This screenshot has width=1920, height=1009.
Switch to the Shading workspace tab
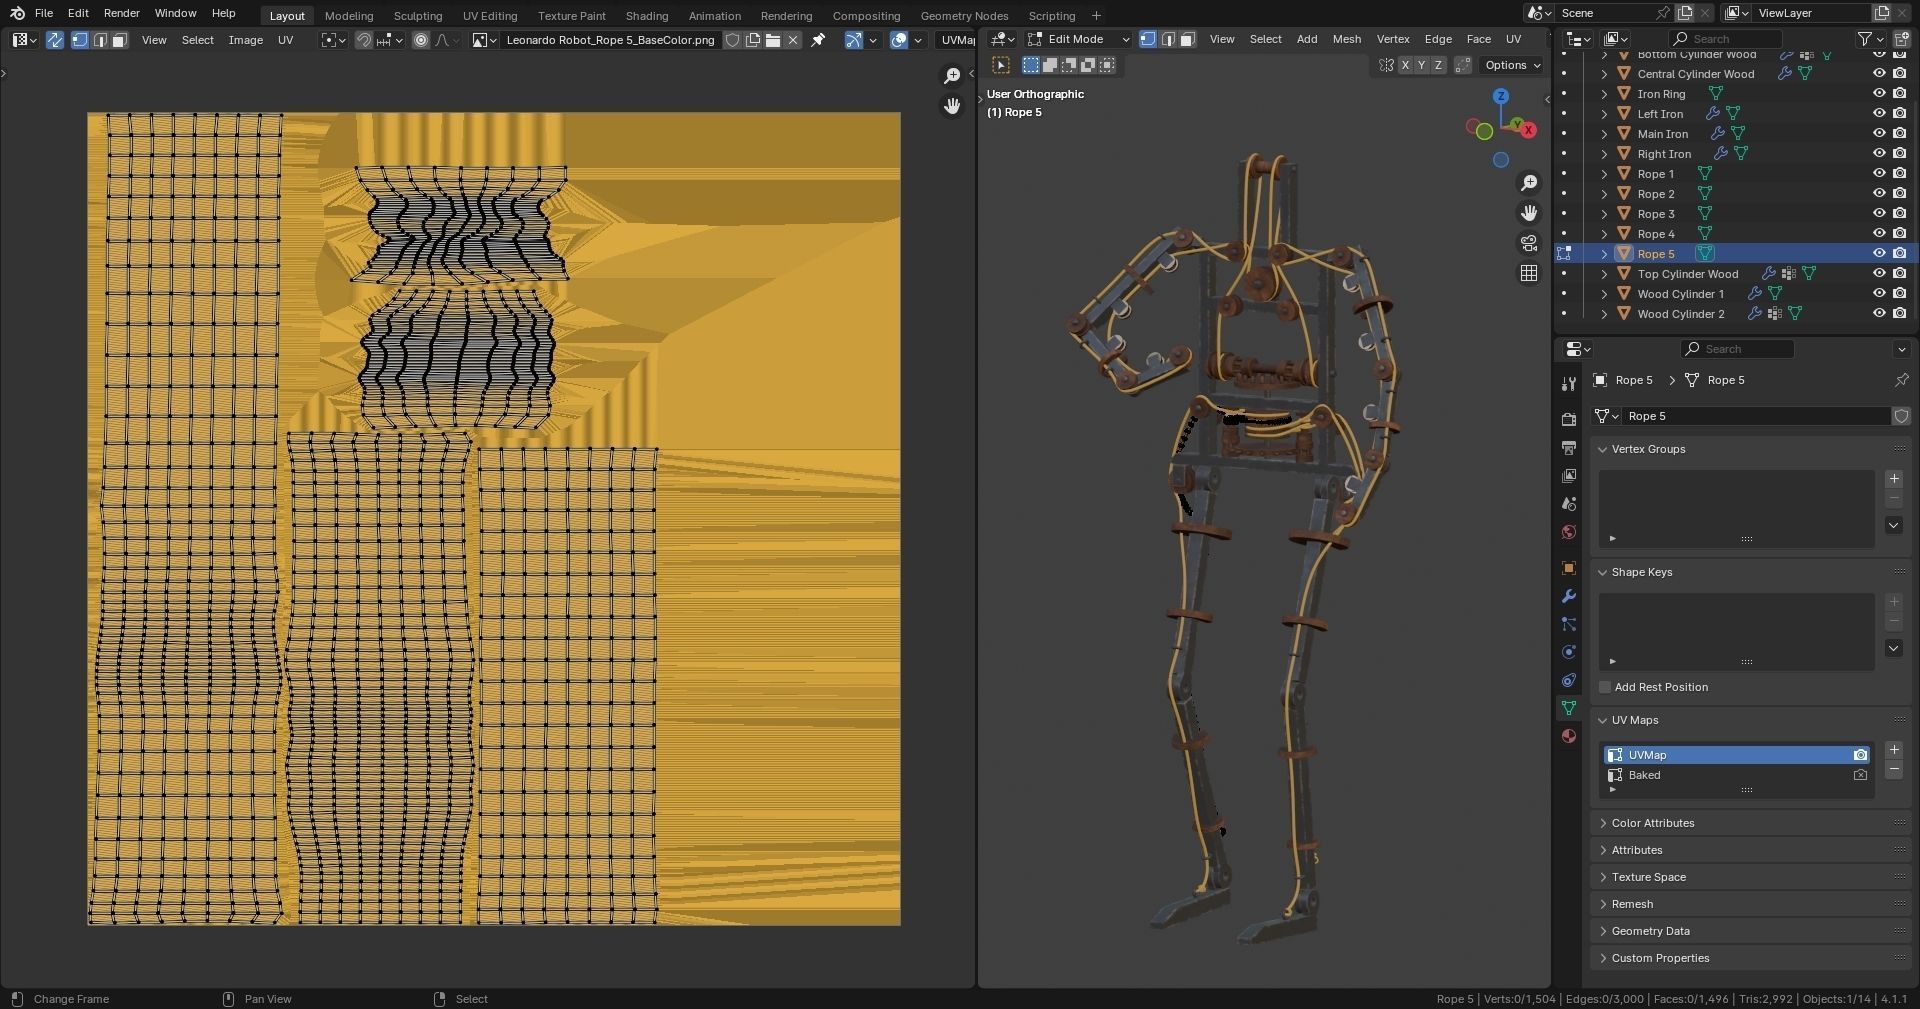[647, 16]
